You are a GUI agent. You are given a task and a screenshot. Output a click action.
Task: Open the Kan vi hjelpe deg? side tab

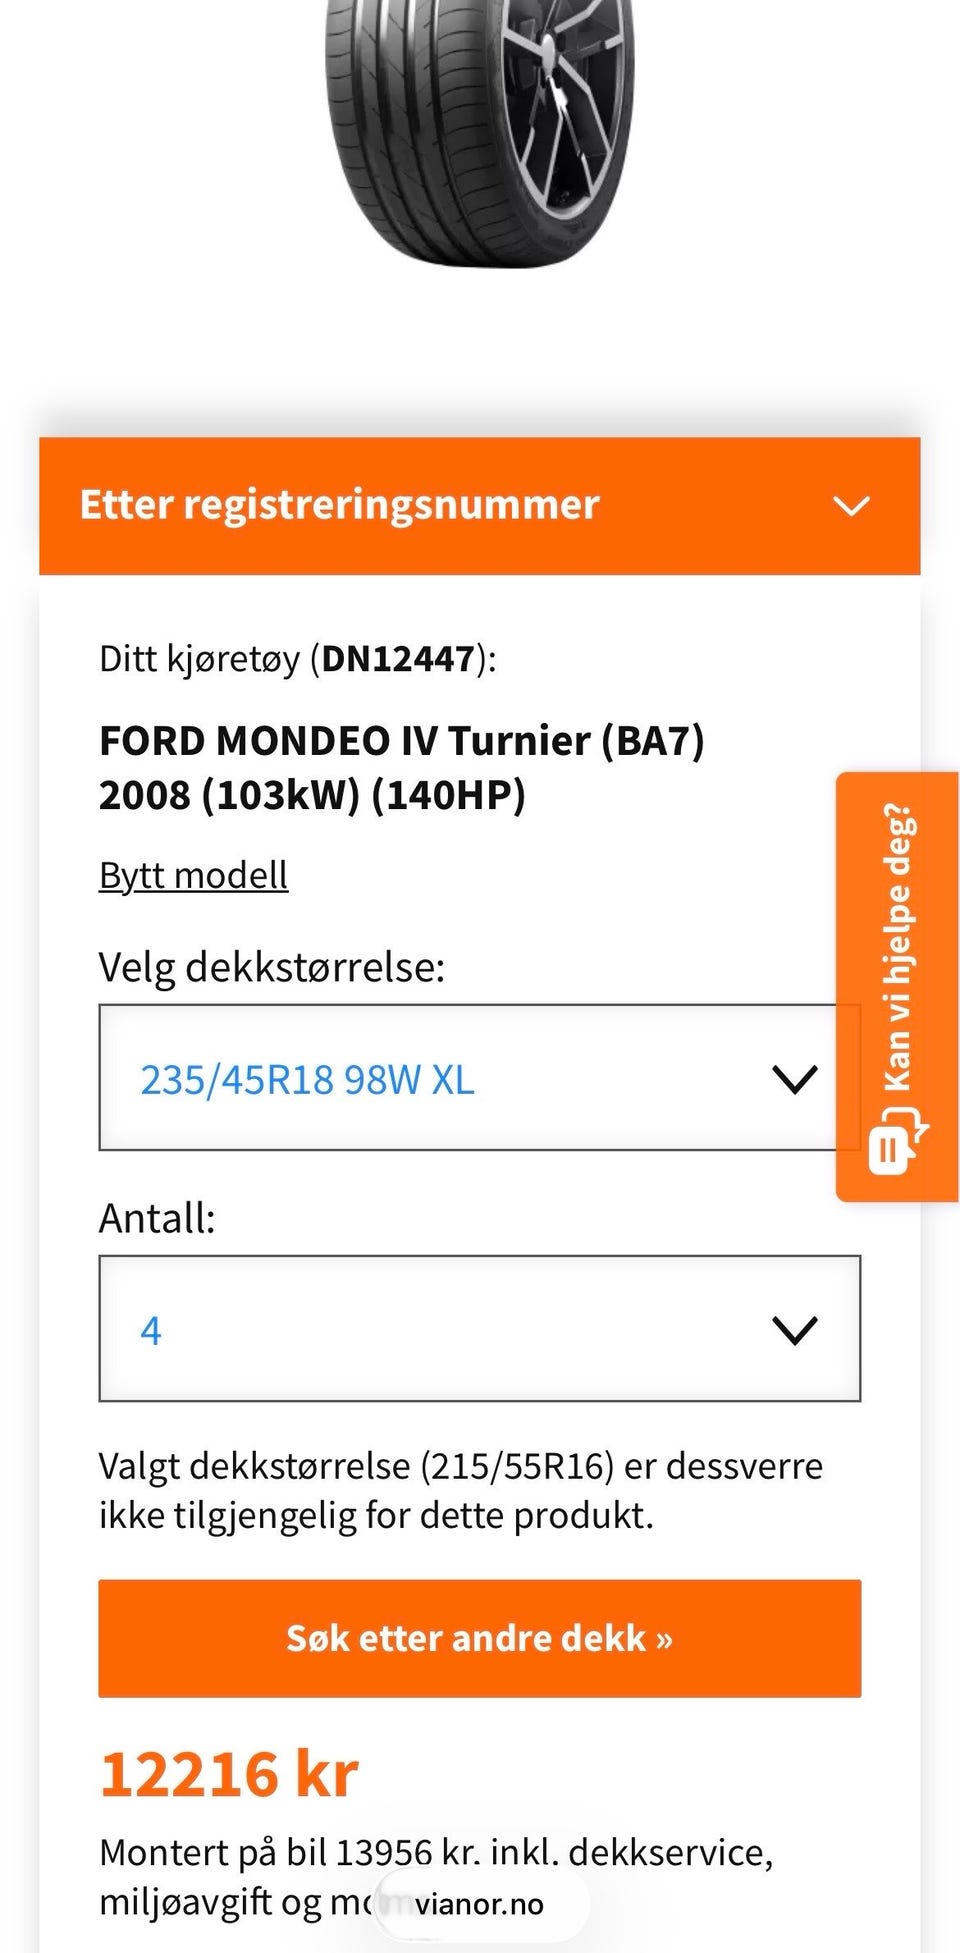pyautogui.click(x=897, y=986)
